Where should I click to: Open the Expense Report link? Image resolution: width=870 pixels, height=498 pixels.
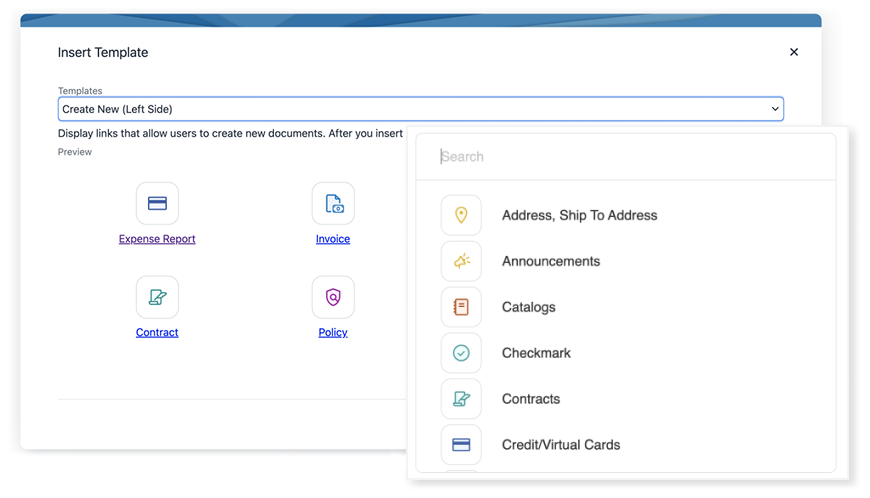[157, 239]
